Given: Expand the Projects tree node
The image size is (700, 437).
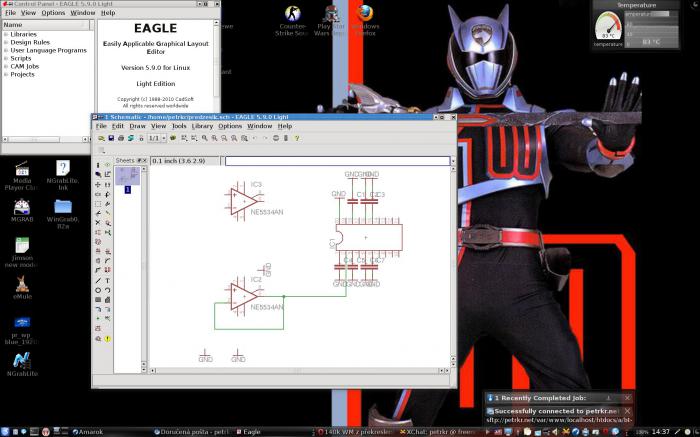Looking at the screenshot, I should (x=6, y=75).
